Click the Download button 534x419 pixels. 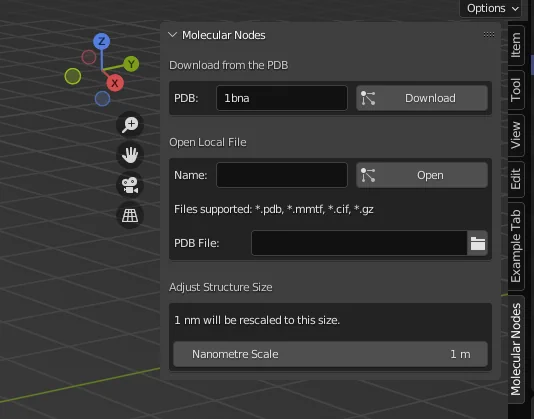point(422,98)
